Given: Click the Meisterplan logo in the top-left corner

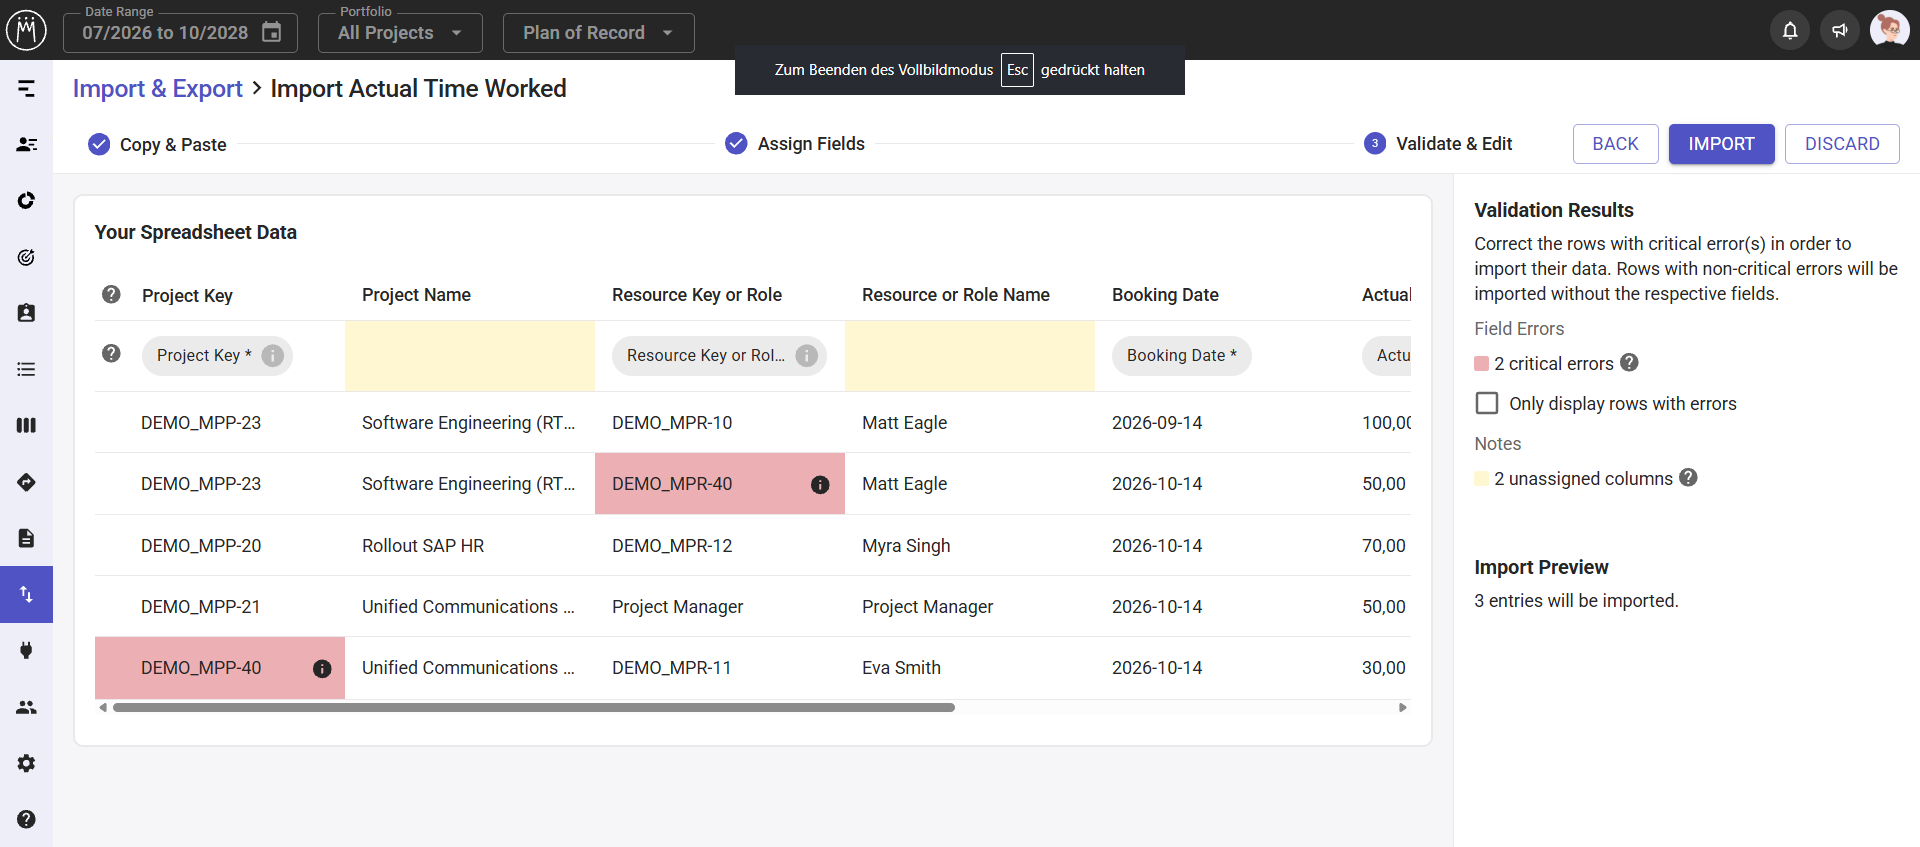Looking at the screenshot, I should [27, 30].
